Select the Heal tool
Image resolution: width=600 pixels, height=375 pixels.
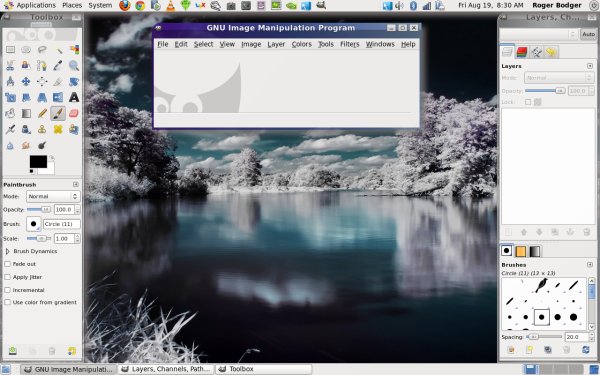[58, 129]
